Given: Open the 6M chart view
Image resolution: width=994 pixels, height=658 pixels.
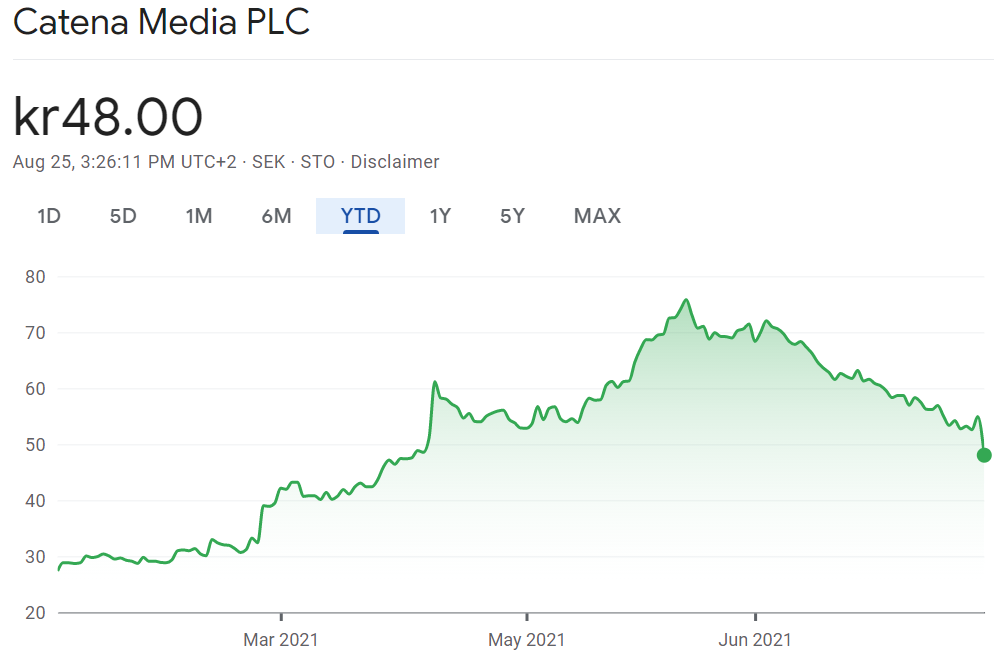Looking at the screenshot, I should (276, 216).
